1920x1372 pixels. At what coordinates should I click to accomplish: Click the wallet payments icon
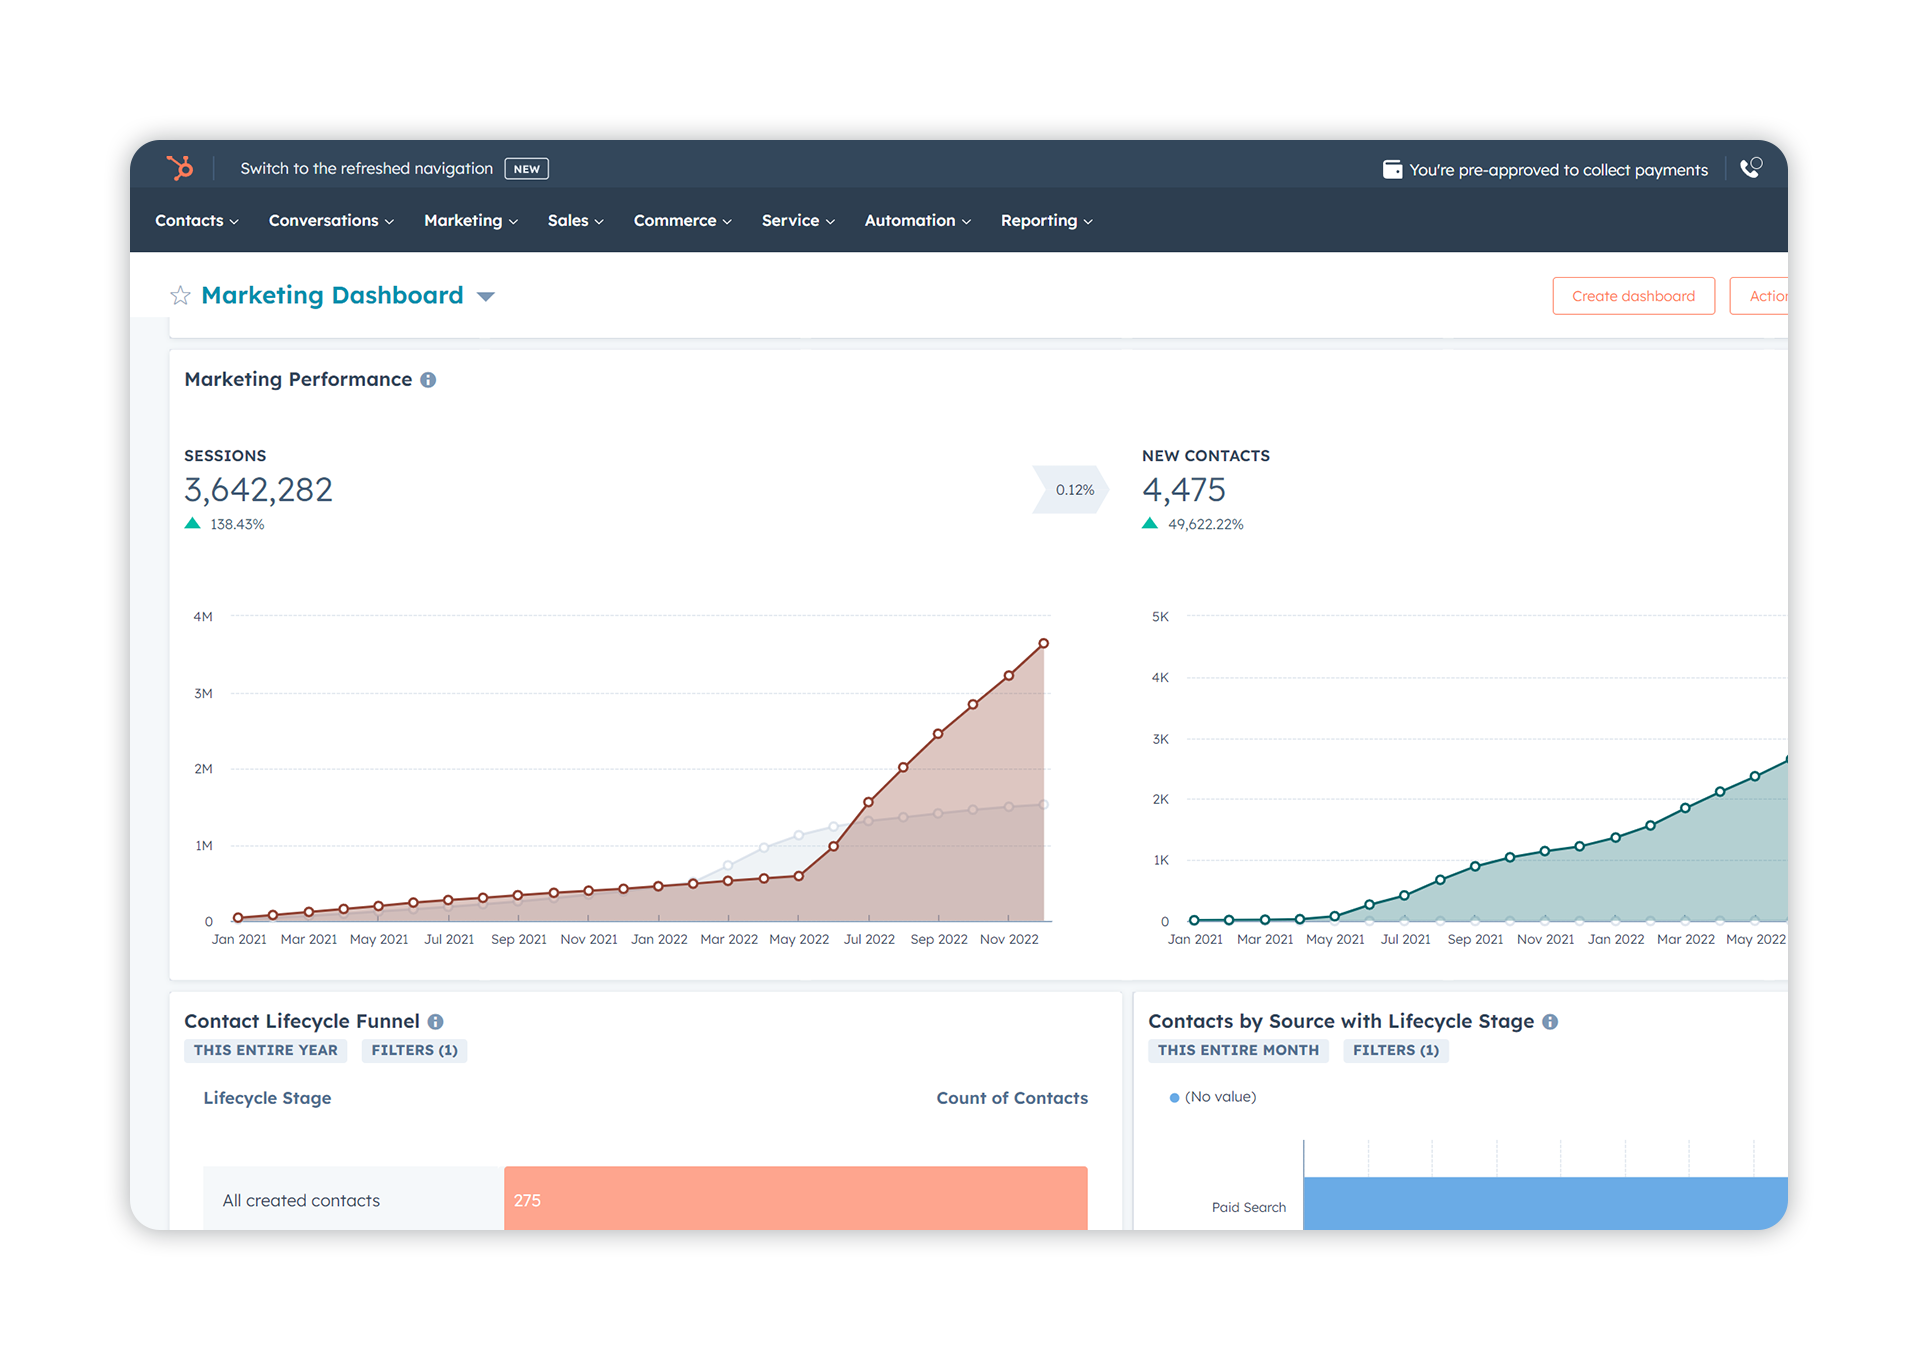1392,169
